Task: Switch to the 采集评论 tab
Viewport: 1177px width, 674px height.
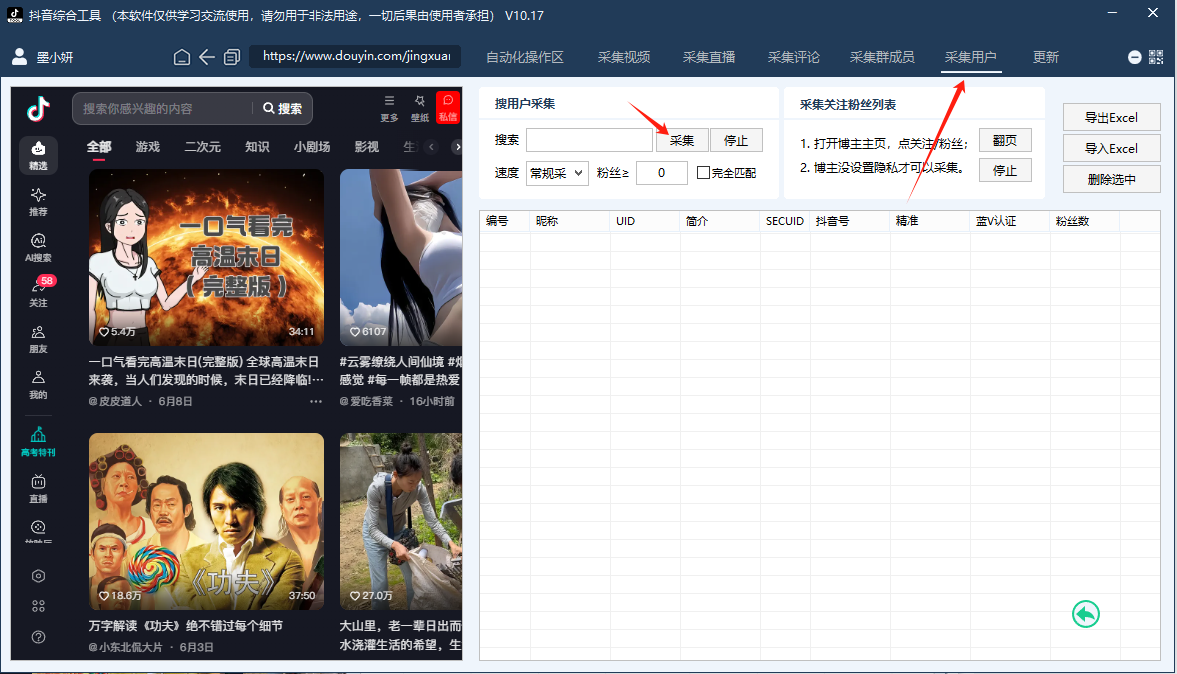Action: [793, 58]
